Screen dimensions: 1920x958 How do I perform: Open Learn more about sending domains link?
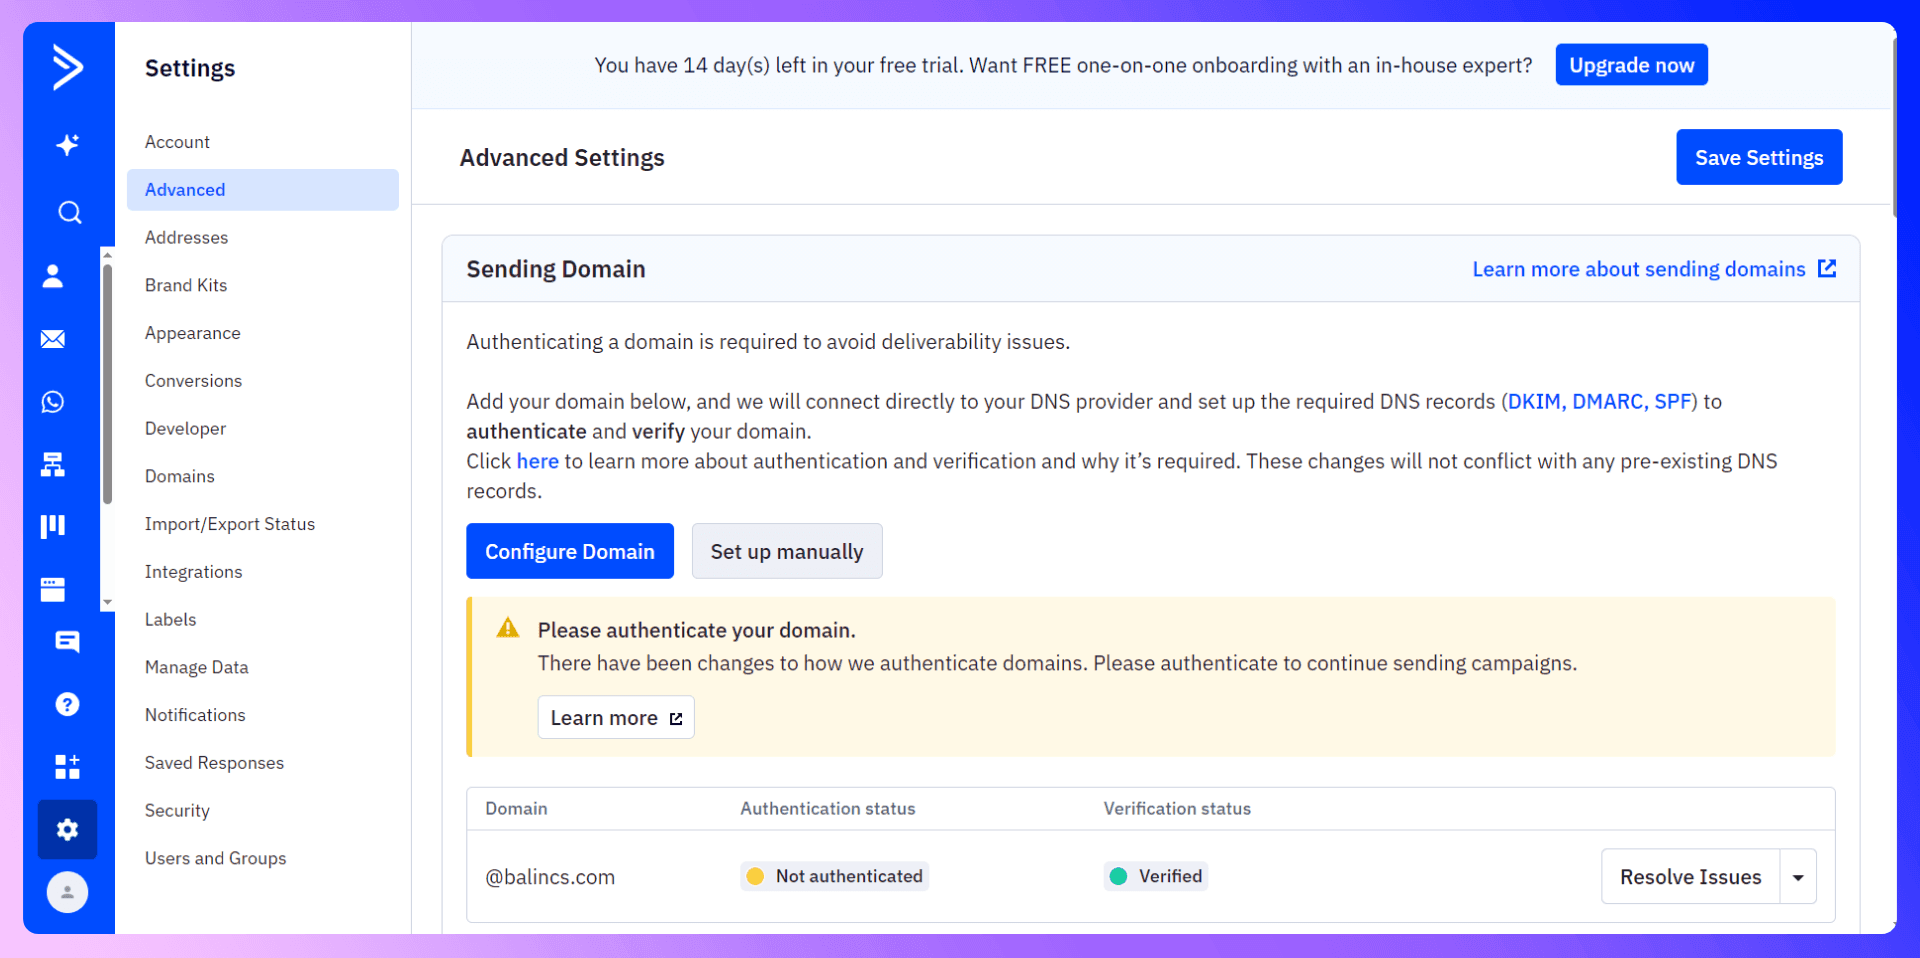[x=1639, y=269]
